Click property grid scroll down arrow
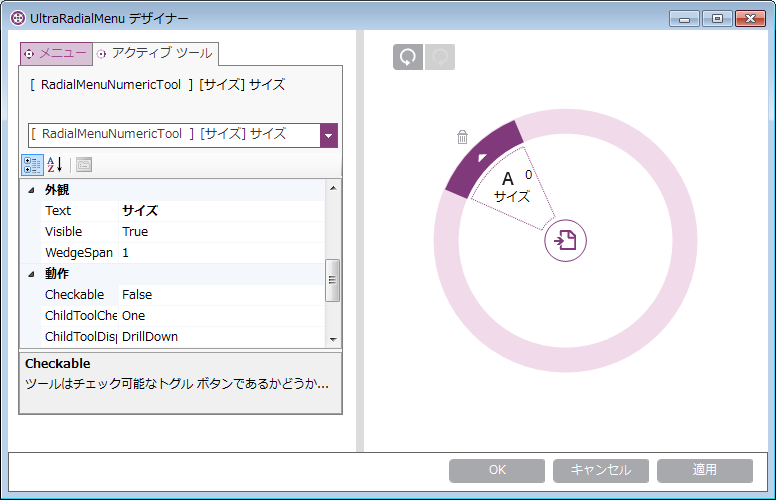 [x=333, y=340]
